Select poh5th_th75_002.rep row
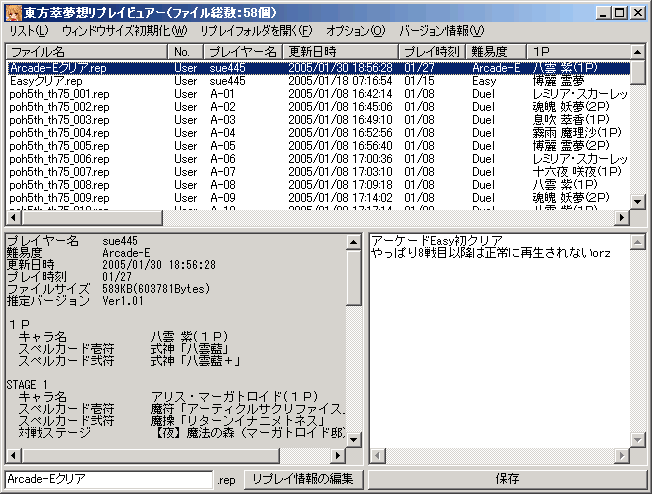This screenshot has width=652, height=494. (x=319, y=107)
